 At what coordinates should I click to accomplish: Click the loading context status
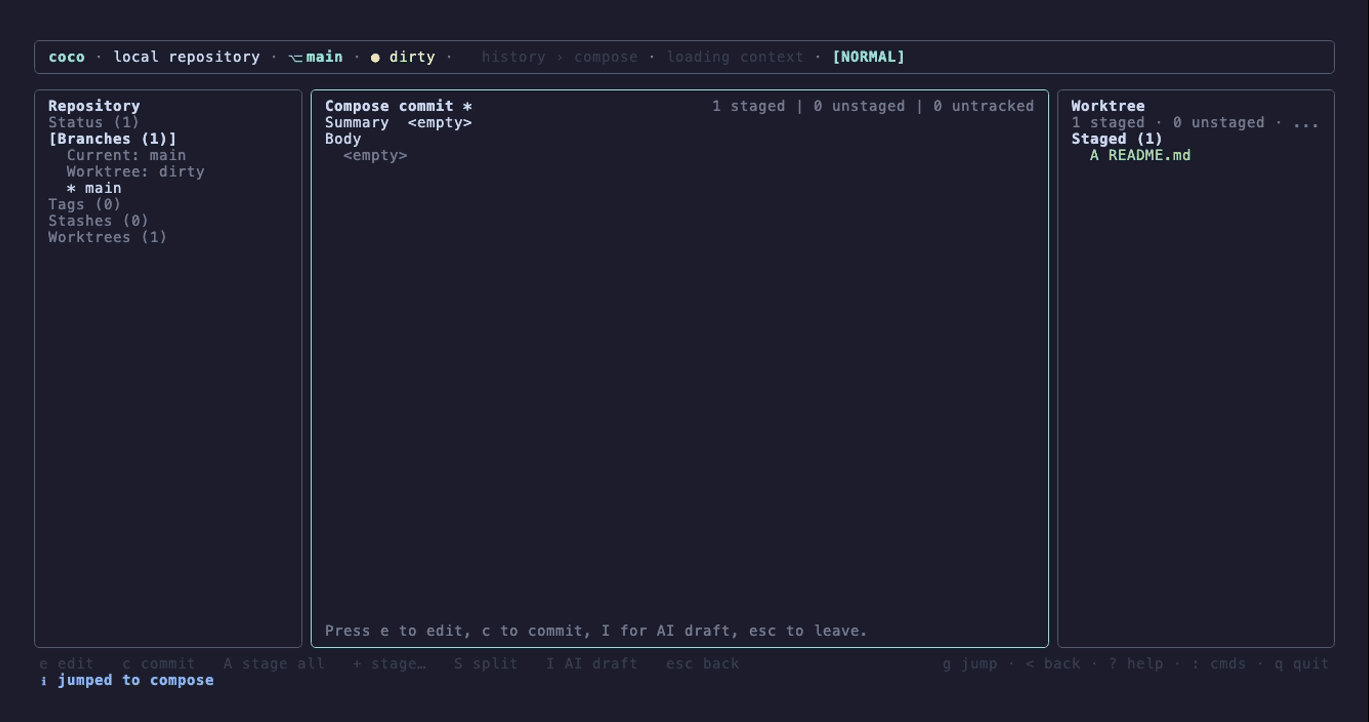735,57
